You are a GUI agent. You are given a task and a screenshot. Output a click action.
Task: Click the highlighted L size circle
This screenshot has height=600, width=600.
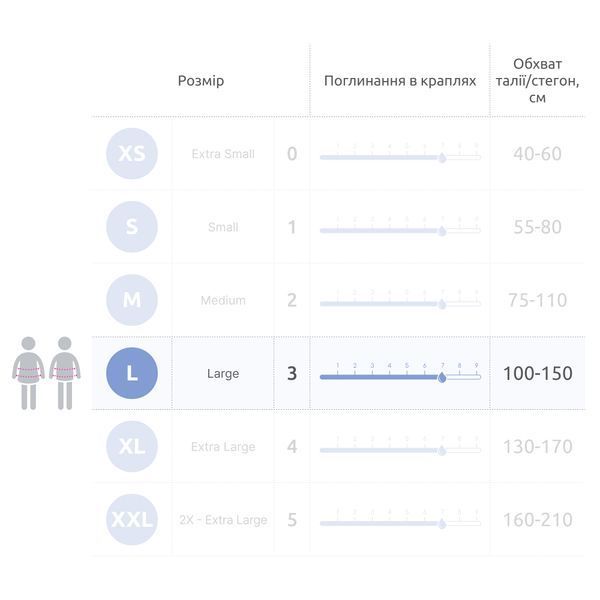[x=132, y=373]
